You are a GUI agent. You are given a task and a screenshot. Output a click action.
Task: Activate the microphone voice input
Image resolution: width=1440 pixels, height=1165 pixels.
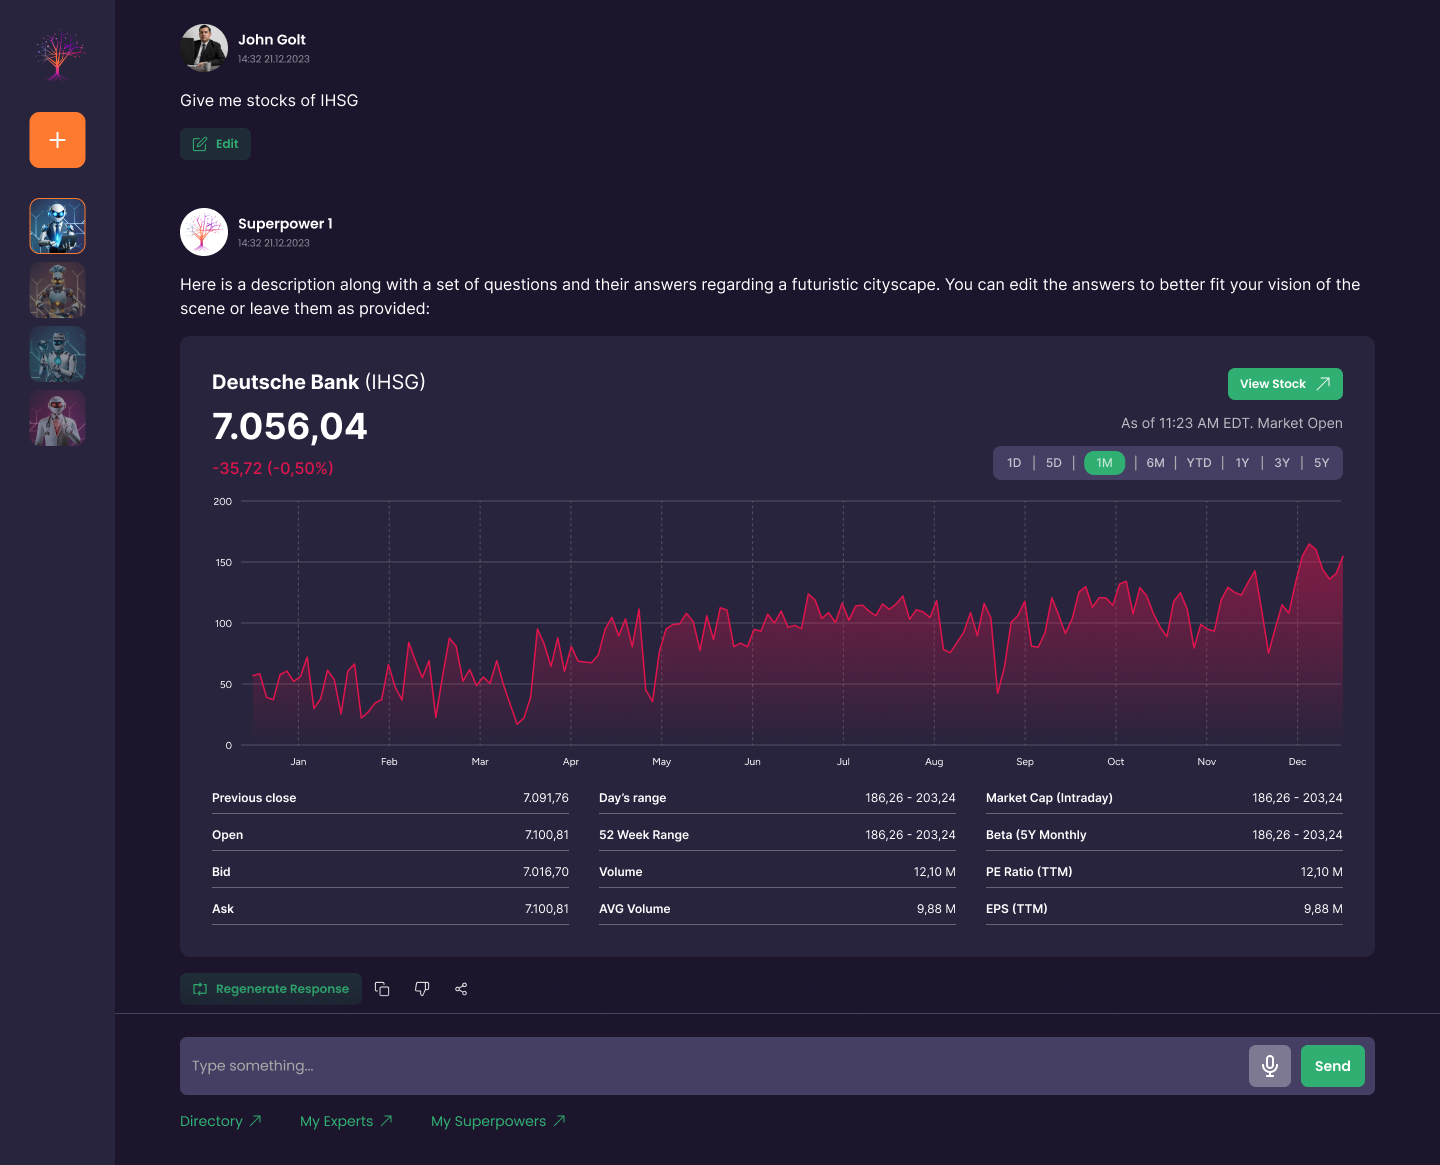point(1269,1066)
